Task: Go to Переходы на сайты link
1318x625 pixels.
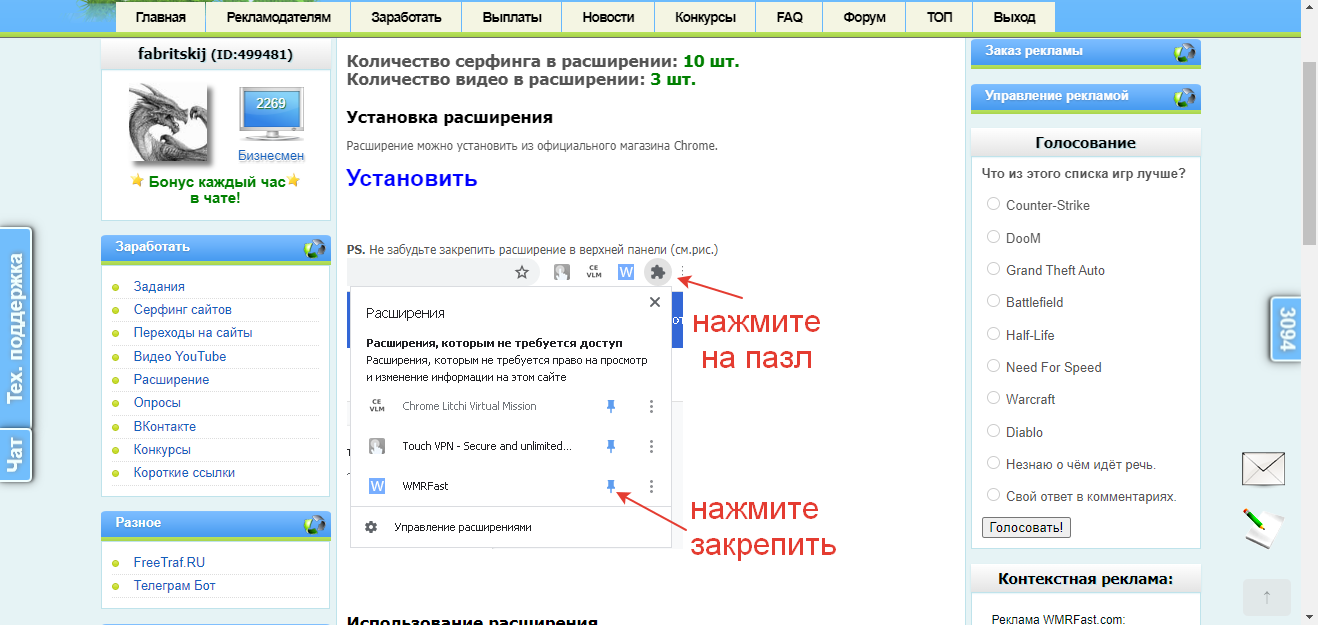Action: [x=193, y=333]
